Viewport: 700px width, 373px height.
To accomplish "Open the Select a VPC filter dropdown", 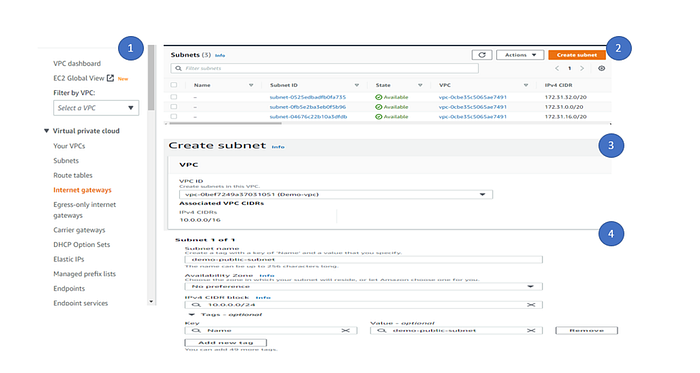I will click(x=96, y=108).
